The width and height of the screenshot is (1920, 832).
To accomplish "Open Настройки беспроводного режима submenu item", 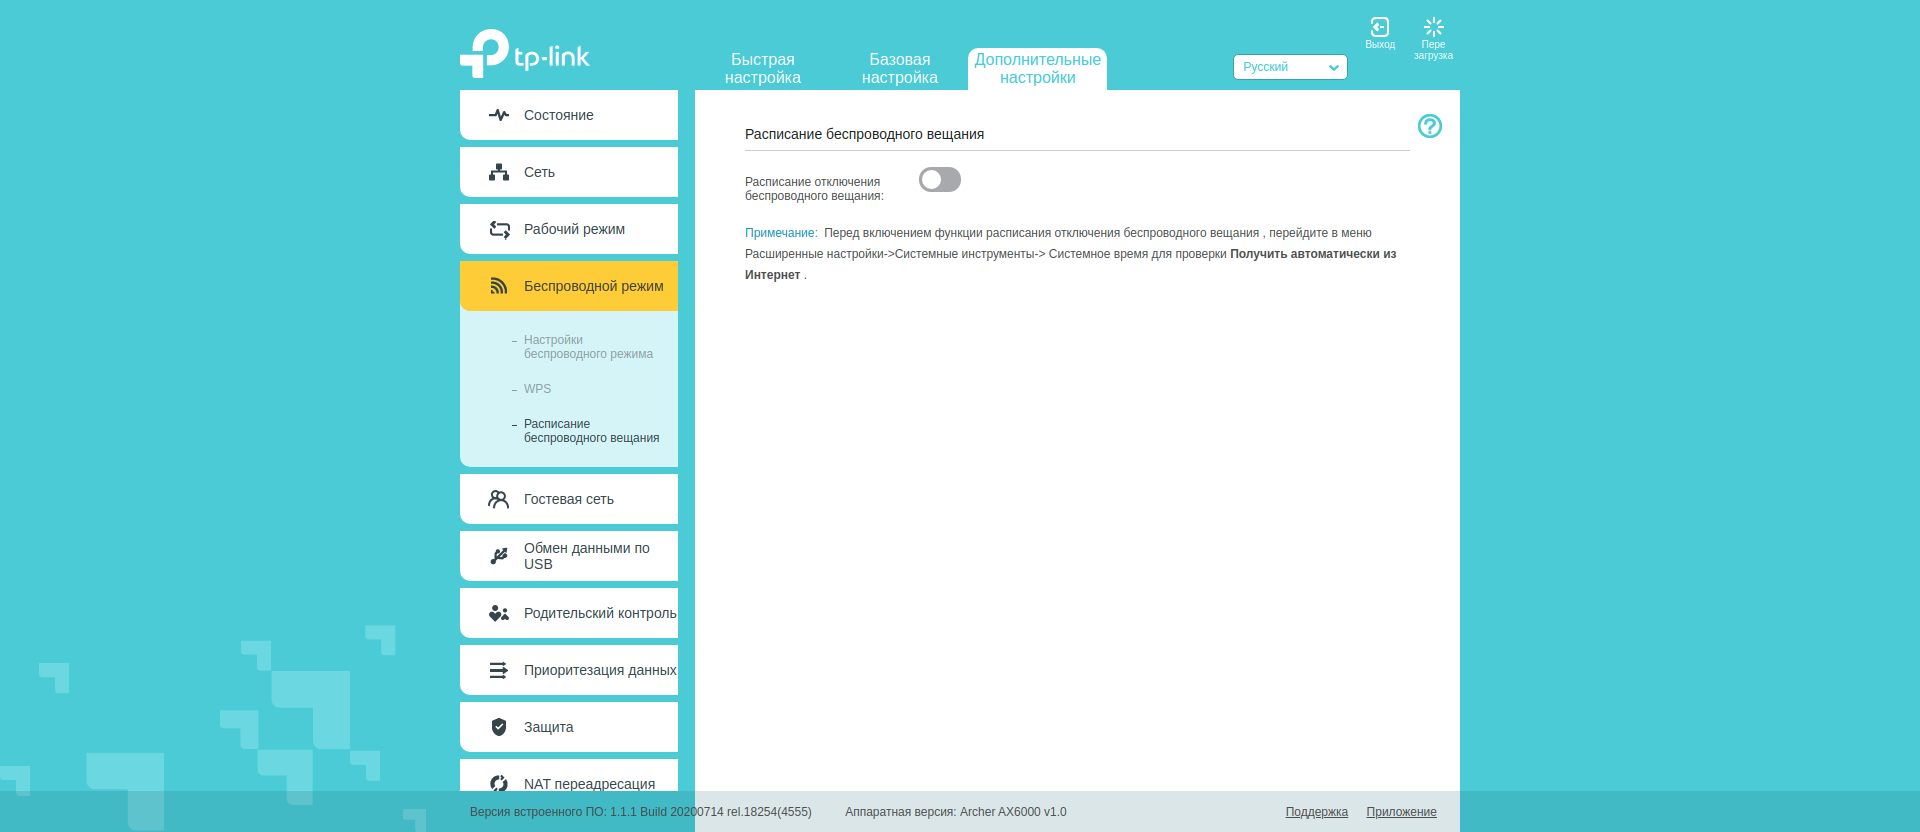I will tap(587, 347).
